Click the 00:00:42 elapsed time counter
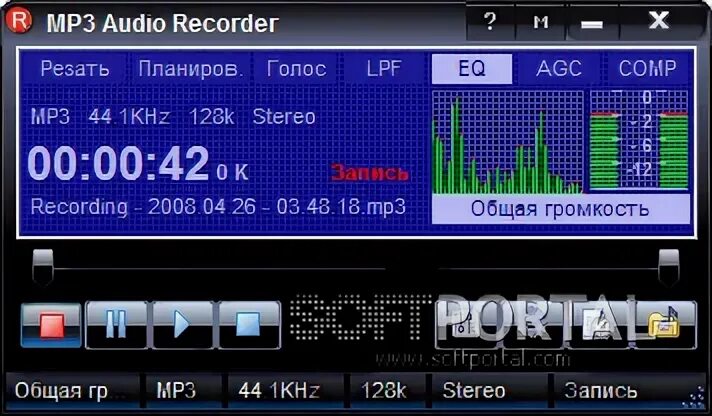The width and height of the screenshot is (712, 416). 118,163
